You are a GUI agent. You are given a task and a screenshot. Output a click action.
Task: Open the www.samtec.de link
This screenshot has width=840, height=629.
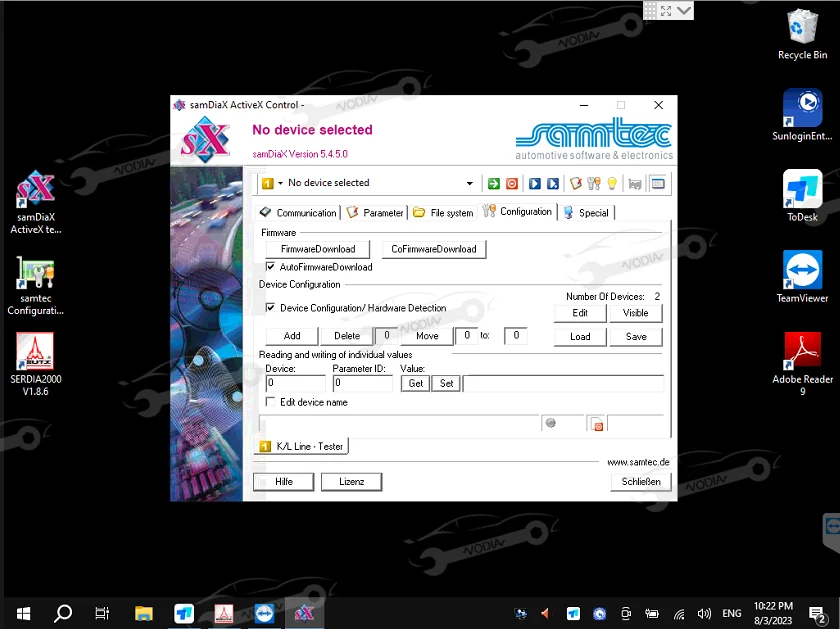pyautogui.click(x=638, y=462)
